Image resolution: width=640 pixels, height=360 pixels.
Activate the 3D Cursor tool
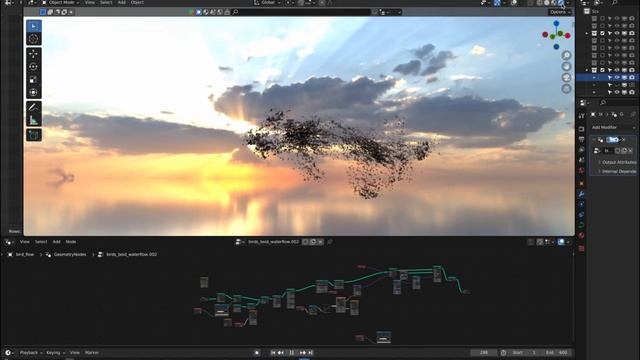tap(33, 39)
